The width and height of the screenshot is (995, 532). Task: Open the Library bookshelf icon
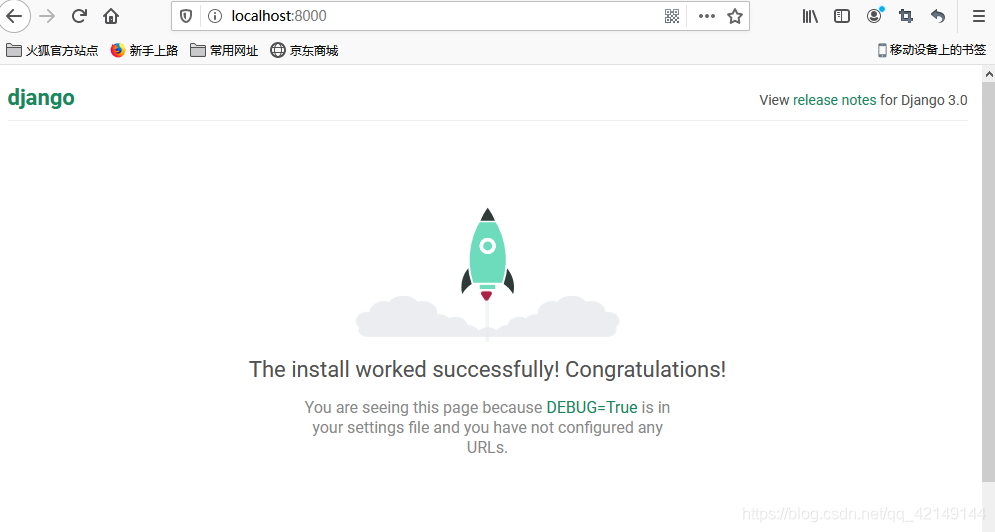click(810, 16)
